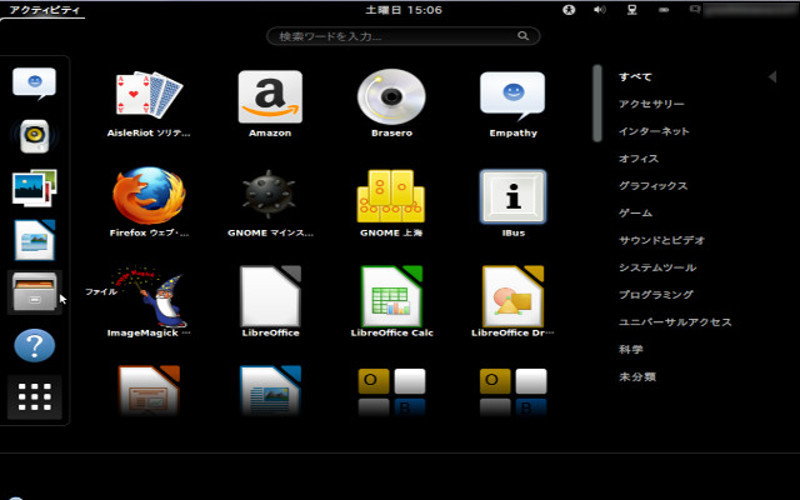Select the インターネット category

654,131
